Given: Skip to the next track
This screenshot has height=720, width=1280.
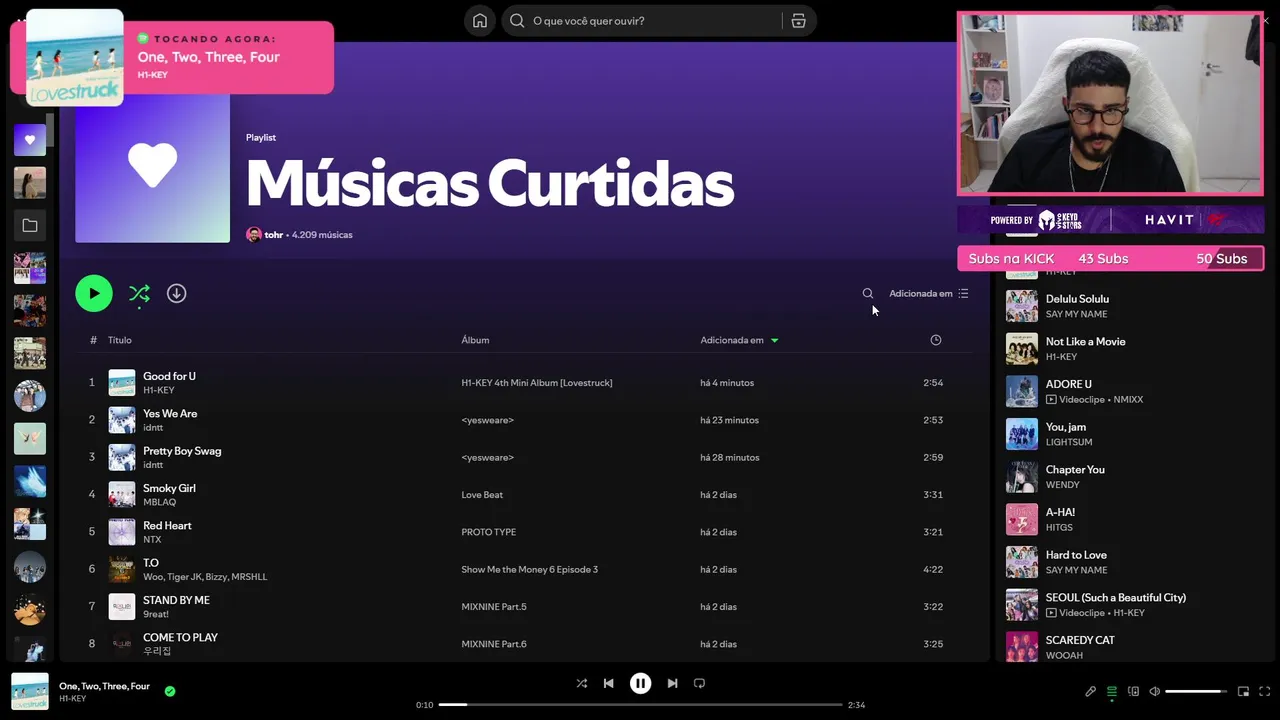Looking at the screenshot, I should [672, 683].
